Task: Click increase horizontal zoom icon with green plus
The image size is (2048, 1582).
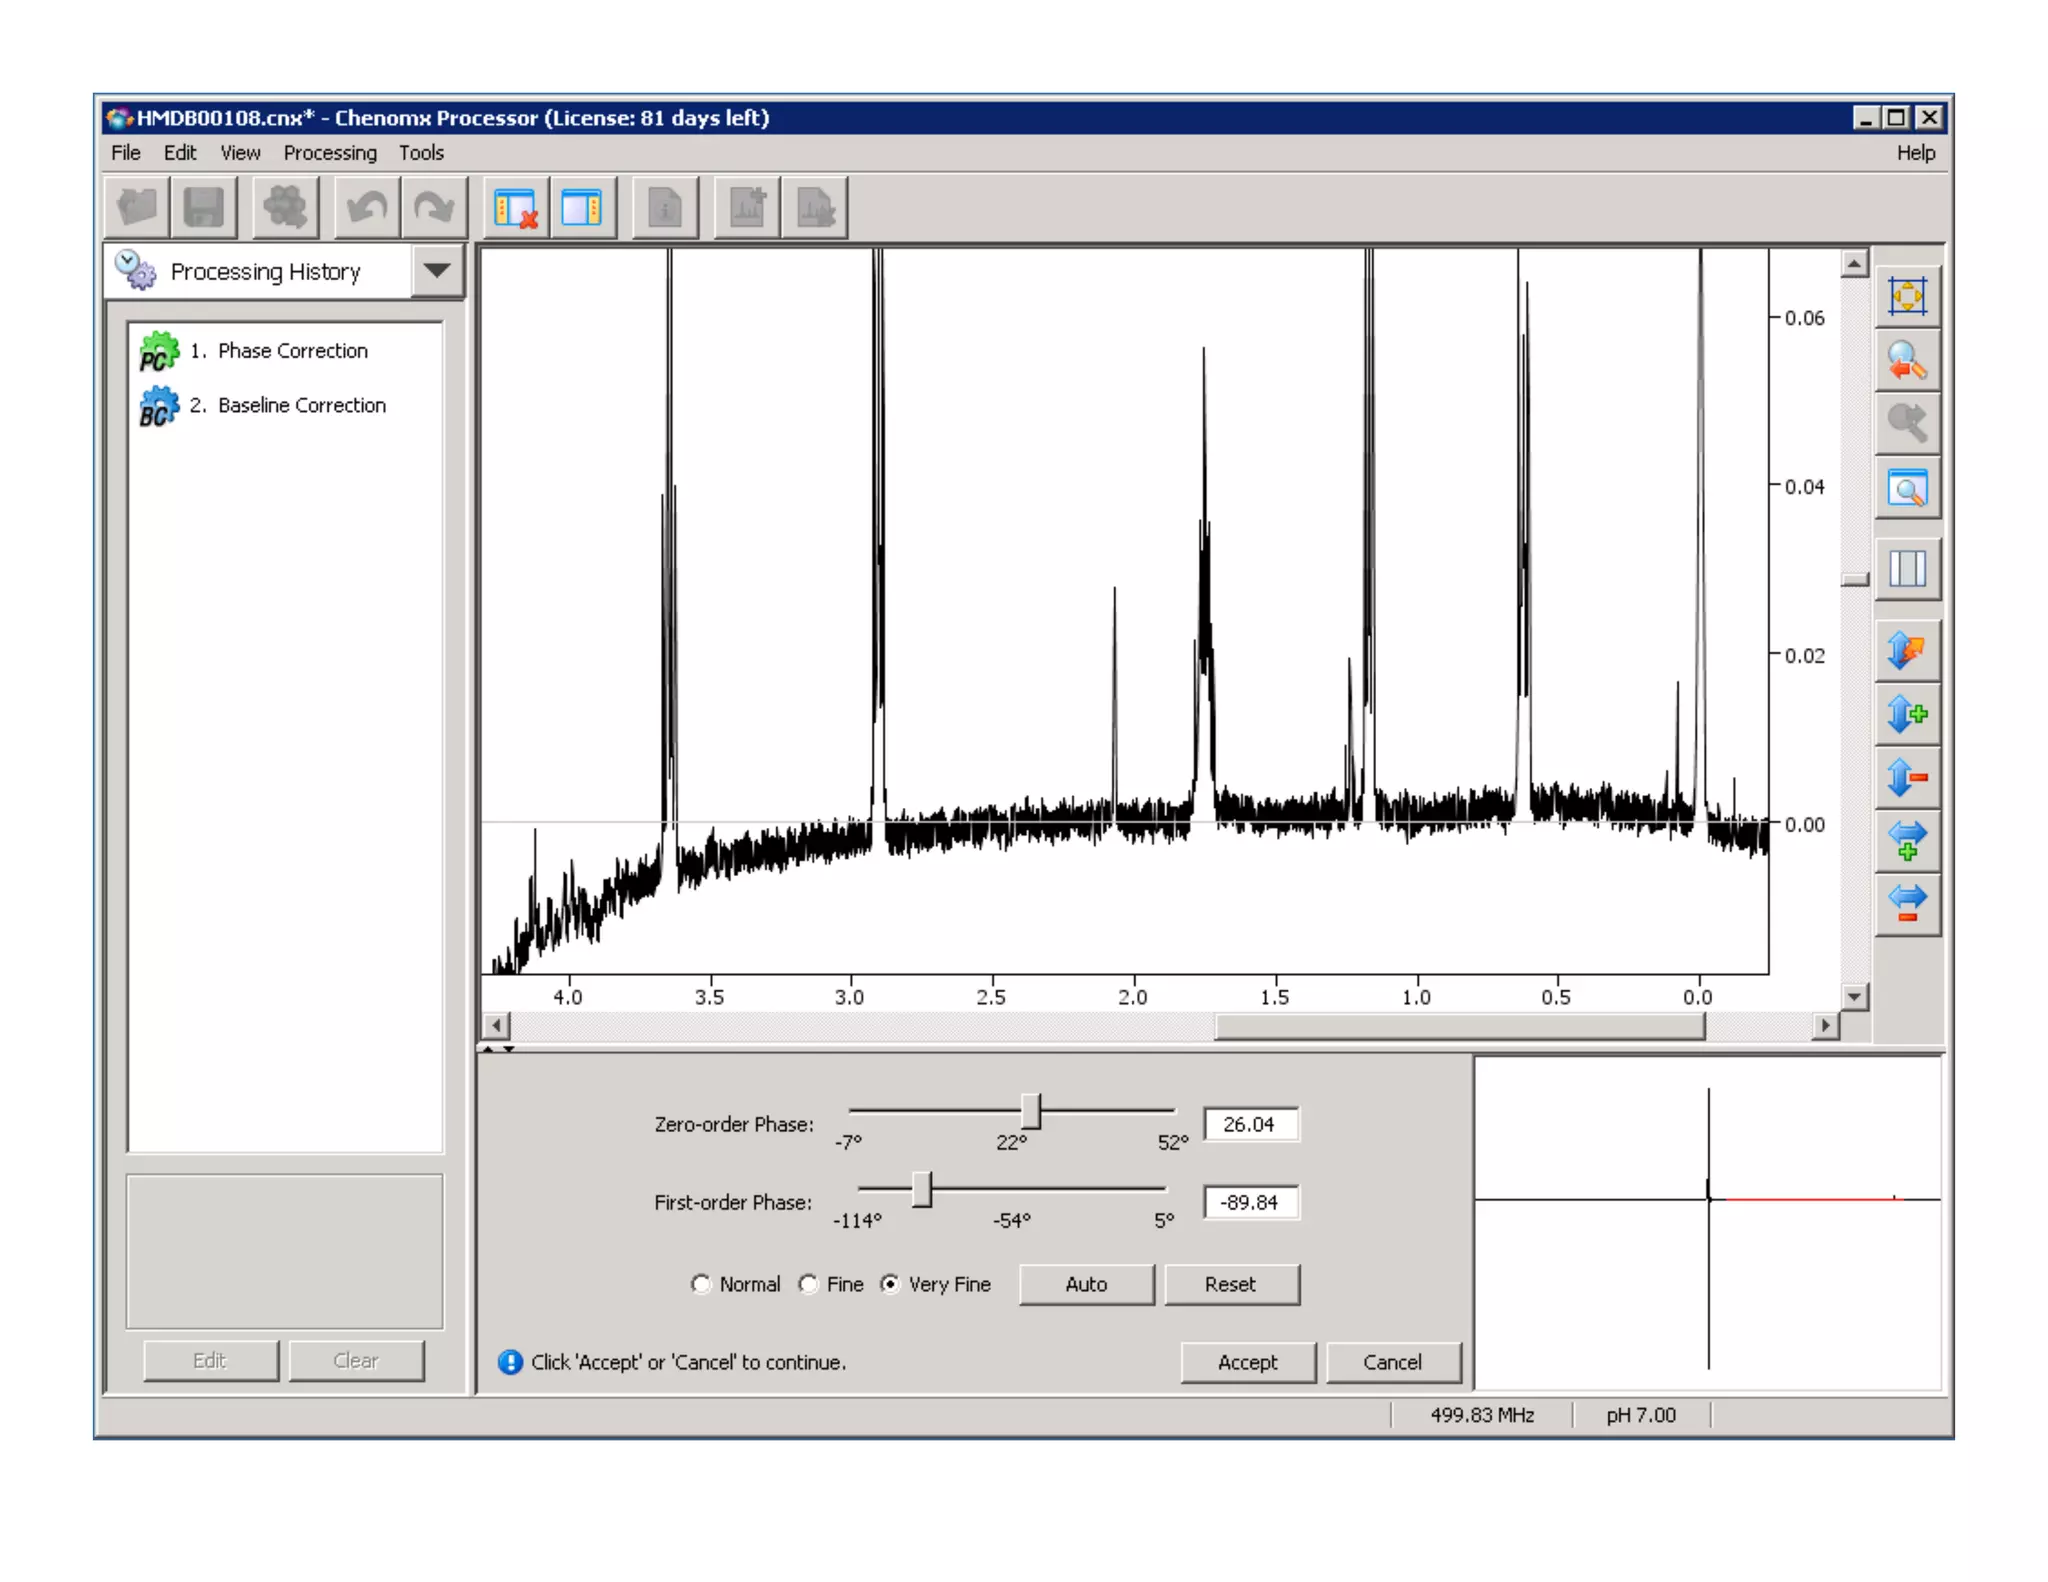Action: click(1907, 840)
